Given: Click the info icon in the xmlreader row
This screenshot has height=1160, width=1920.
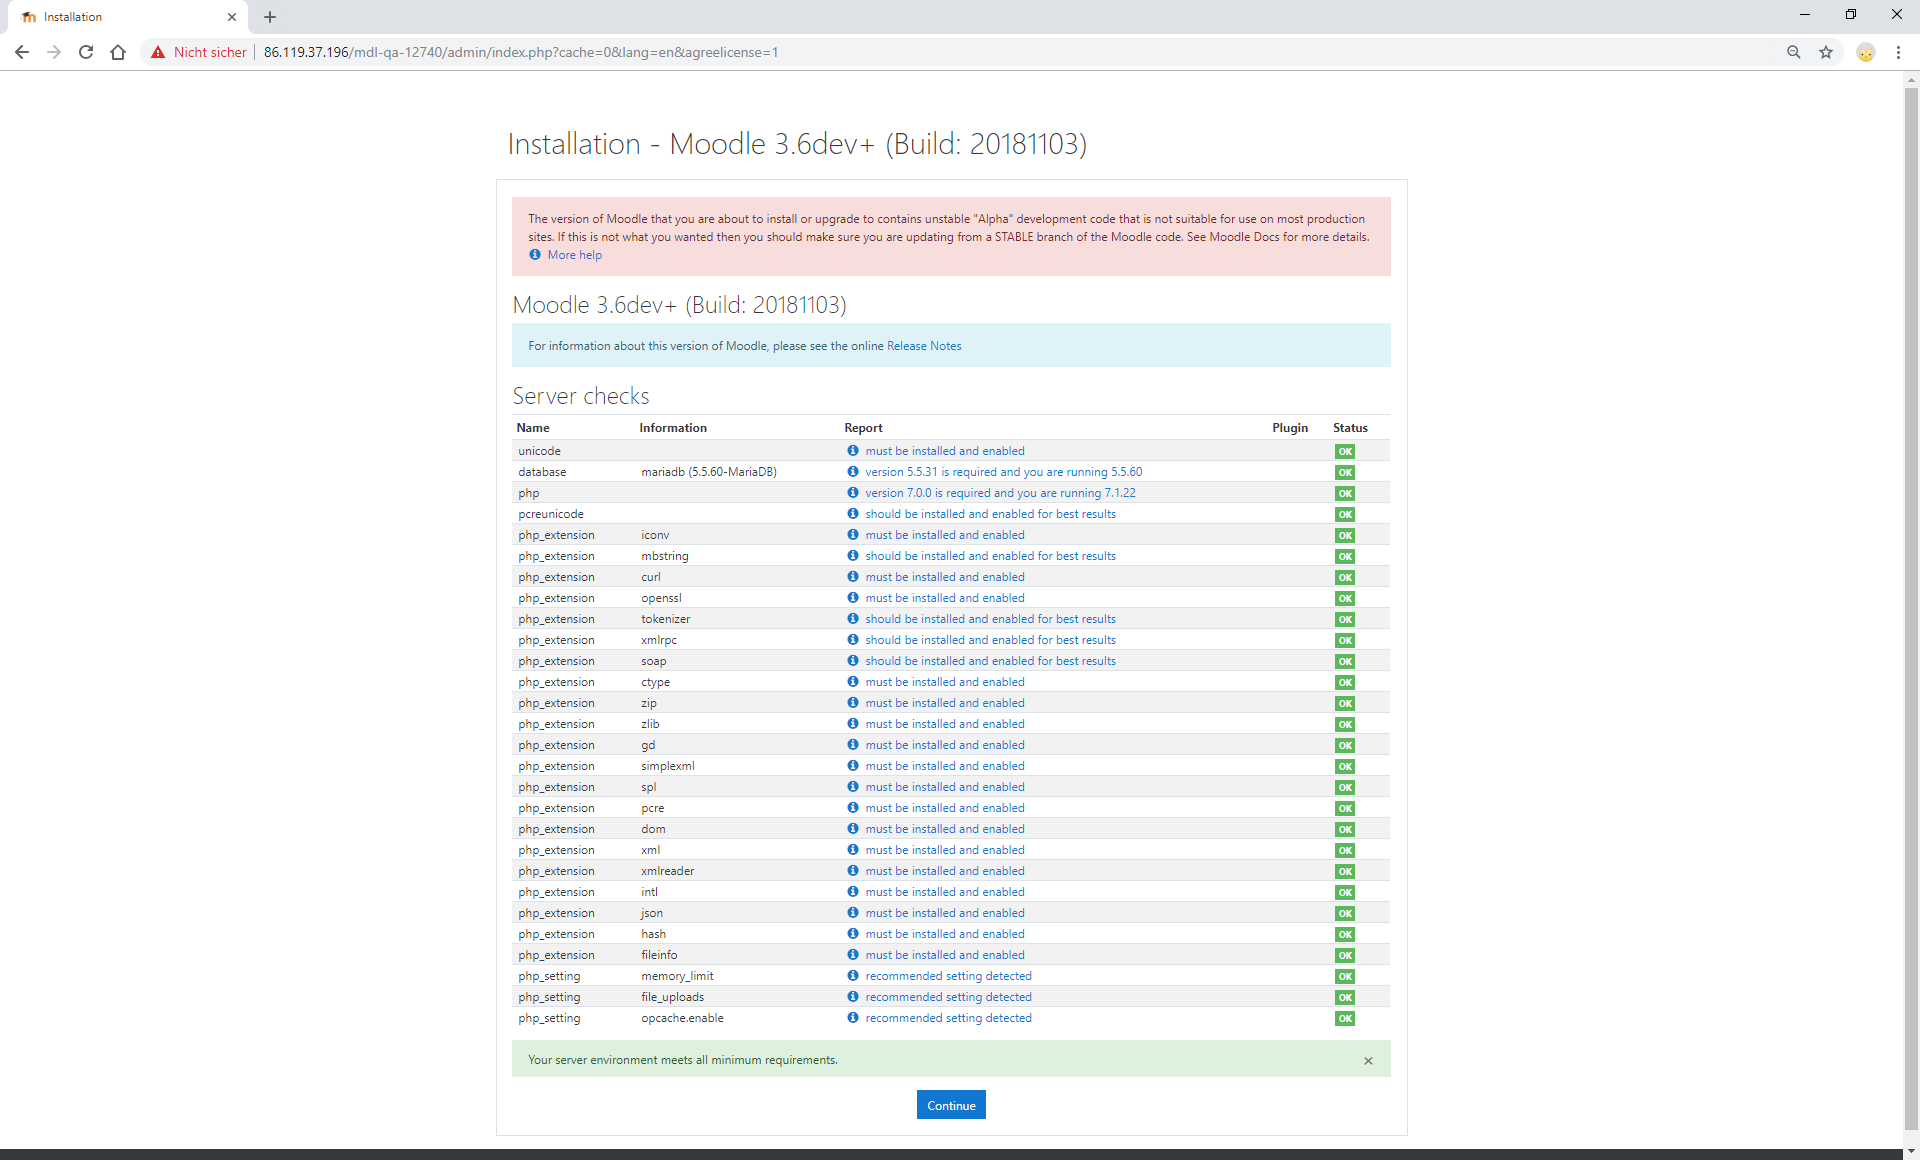Looking at the screenshot, I should (x=853, y=871).
